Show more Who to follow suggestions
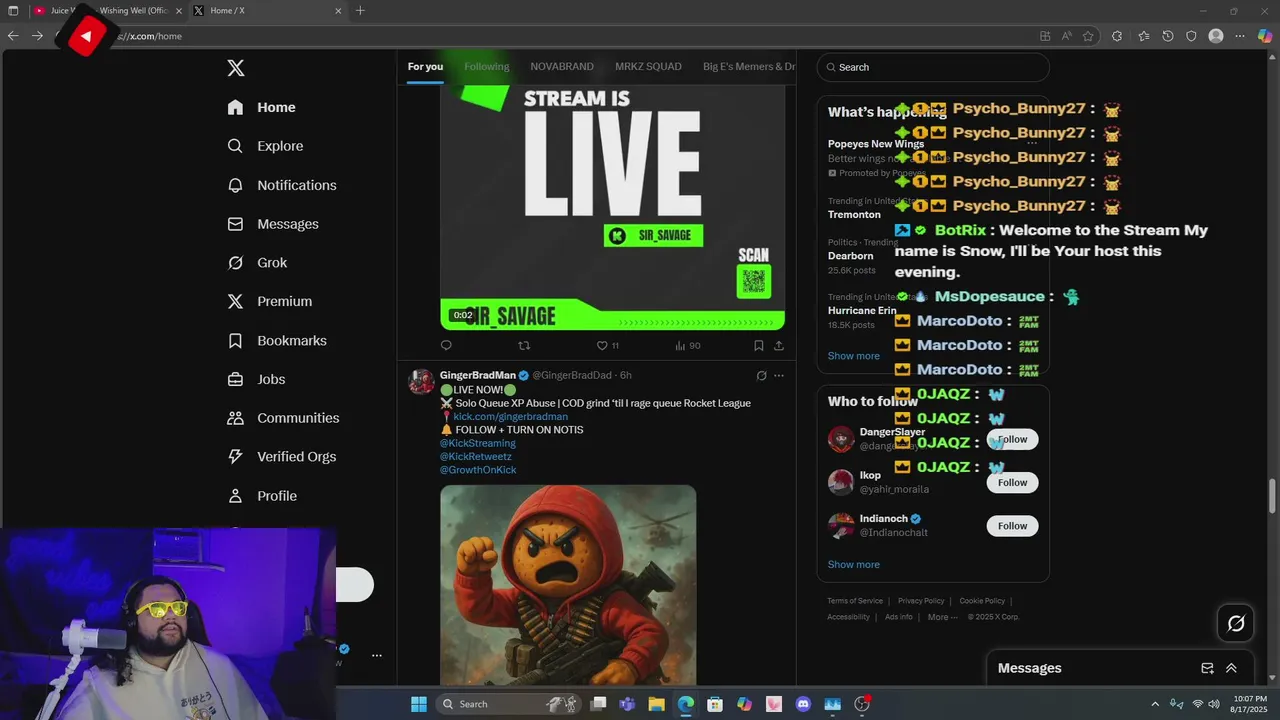The image size is (1280, 720). point(854,565)
